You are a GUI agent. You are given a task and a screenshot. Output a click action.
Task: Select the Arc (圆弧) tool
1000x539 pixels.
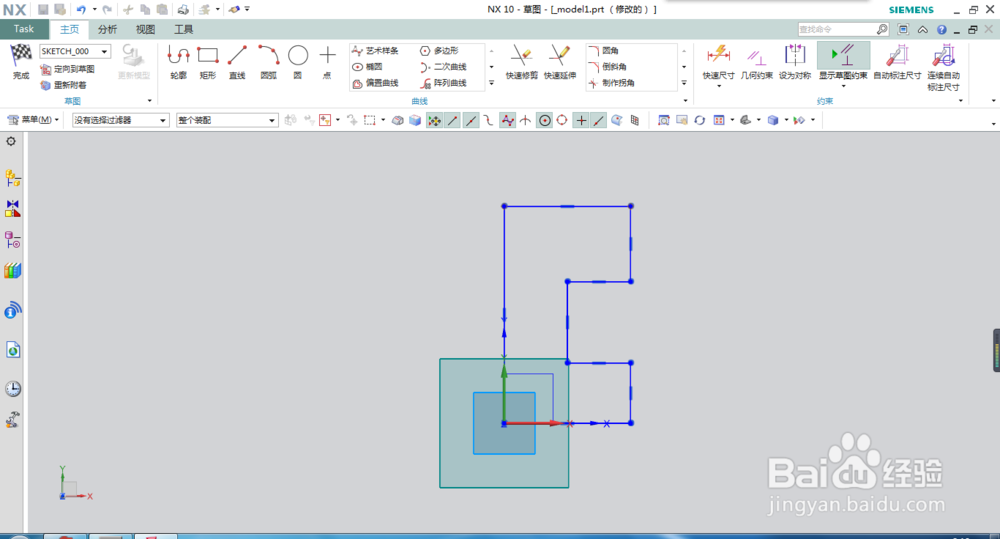pos(268,63)
